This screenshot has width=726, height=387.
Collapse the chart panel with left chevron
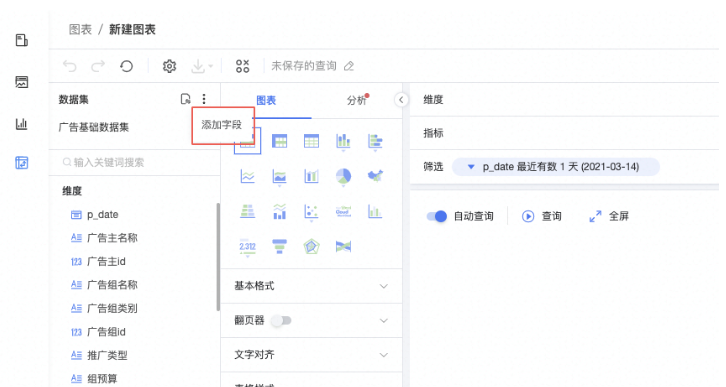point(401,100)
